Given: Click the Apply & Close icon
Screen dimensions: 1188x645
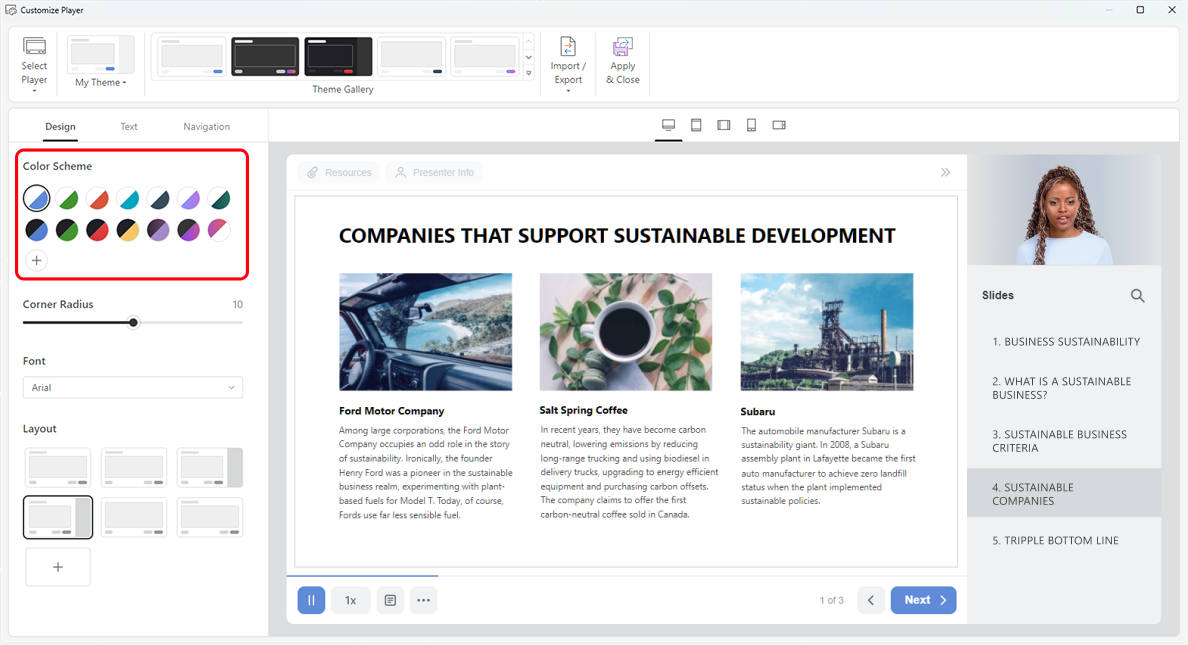Looking at the screenshot, I should 622,48.
